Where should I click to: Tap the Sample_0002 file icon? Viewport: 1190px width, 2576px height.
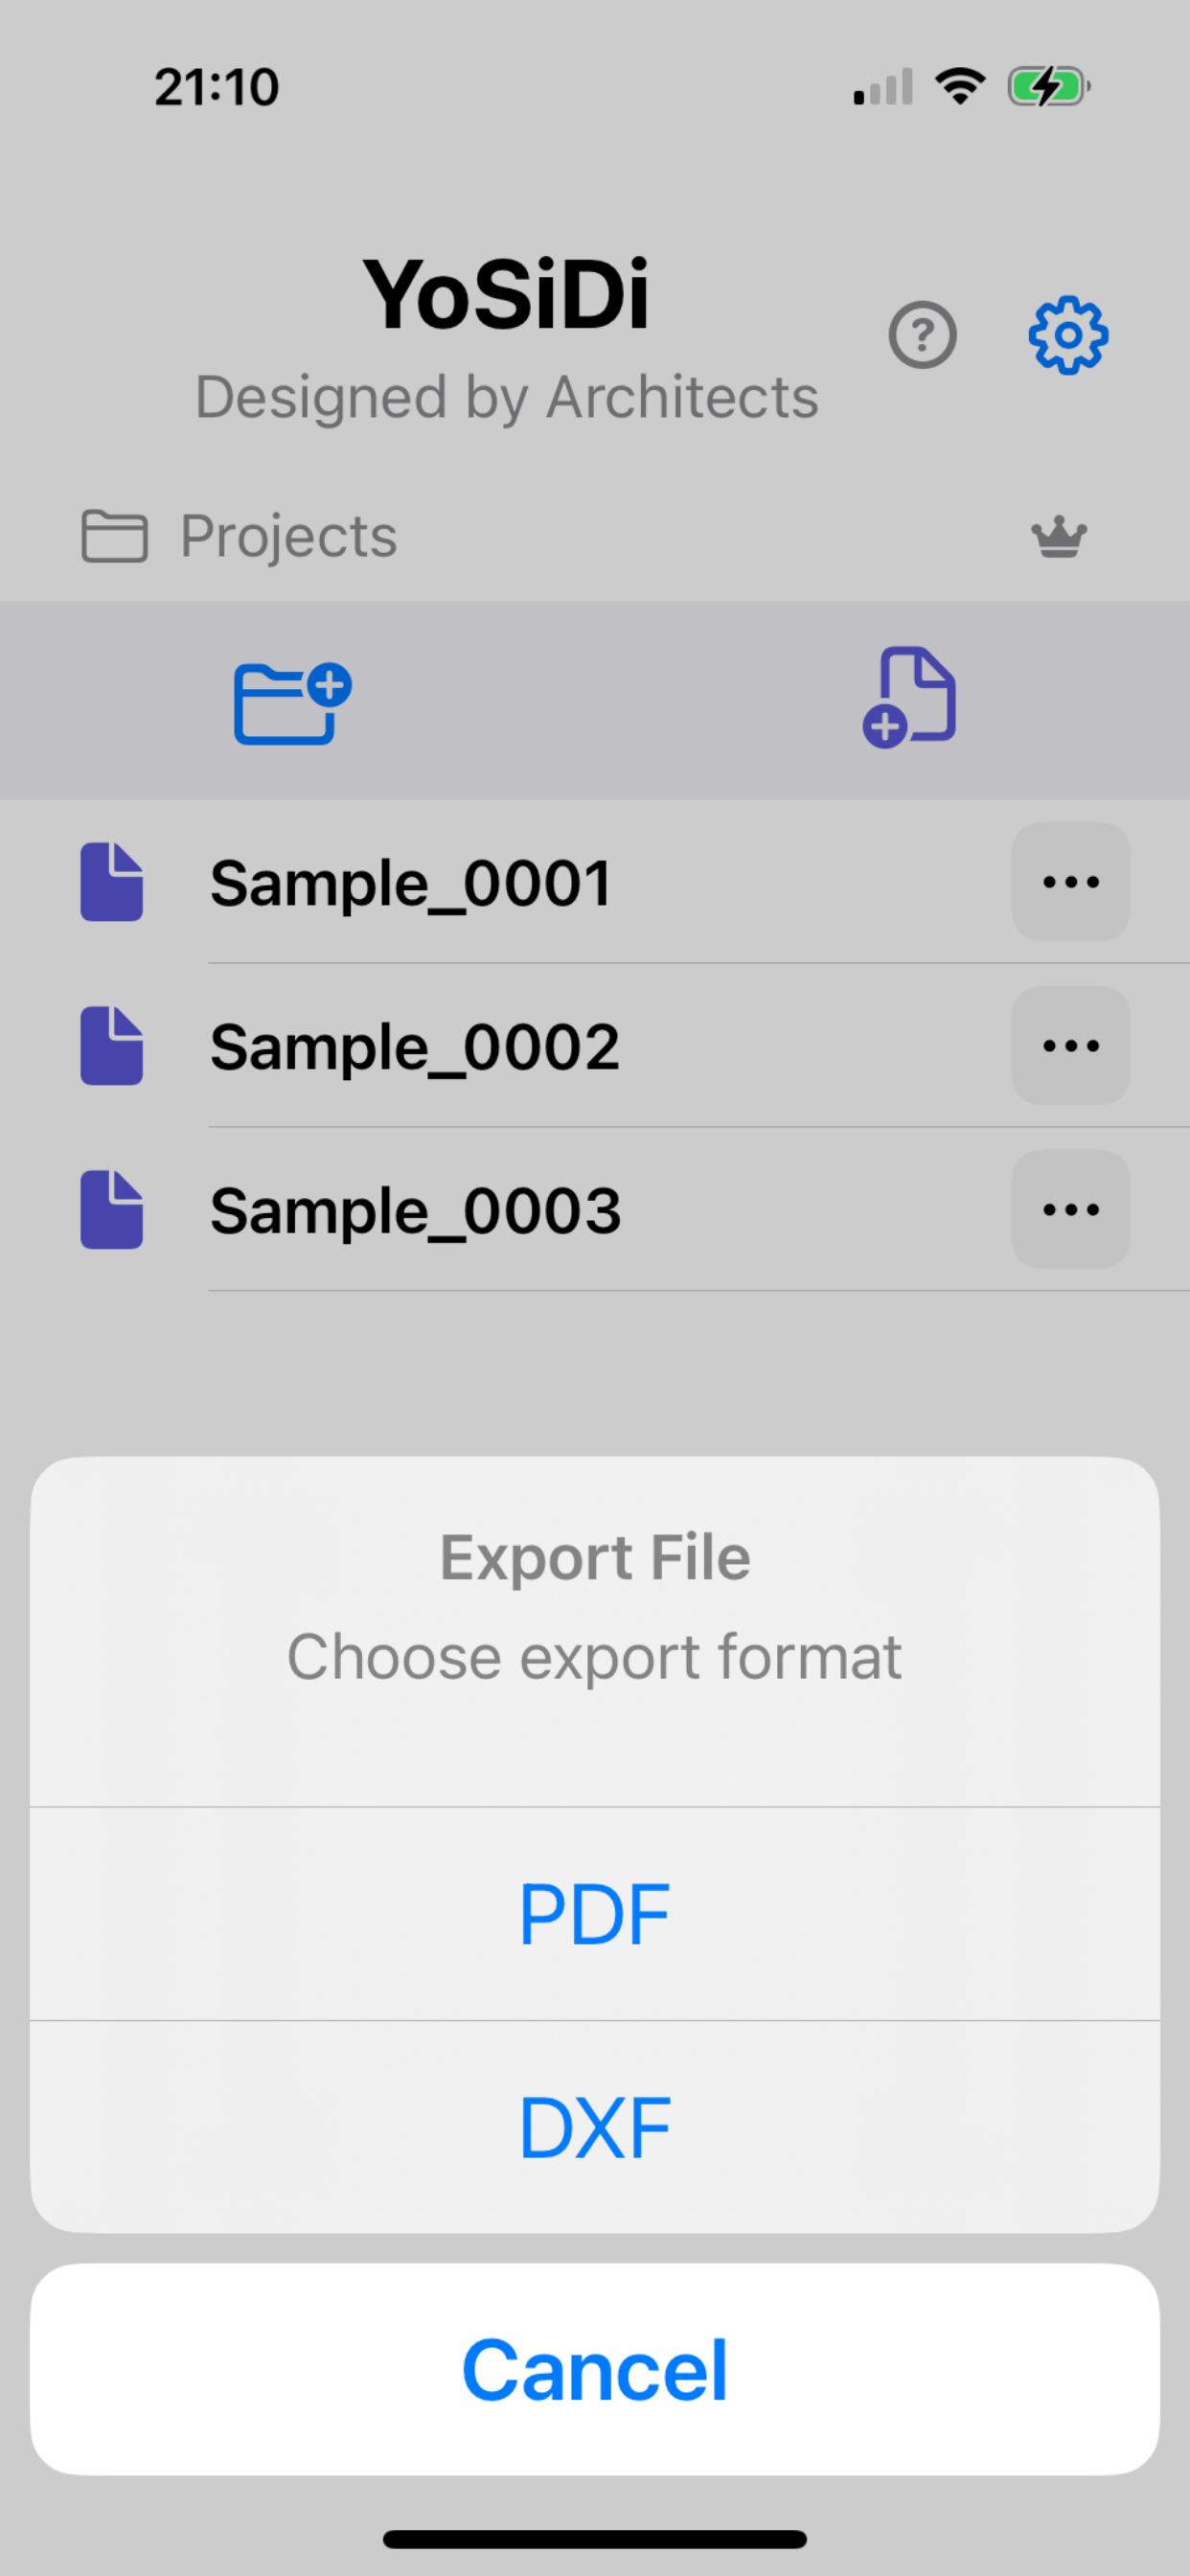coord(112,1046)
